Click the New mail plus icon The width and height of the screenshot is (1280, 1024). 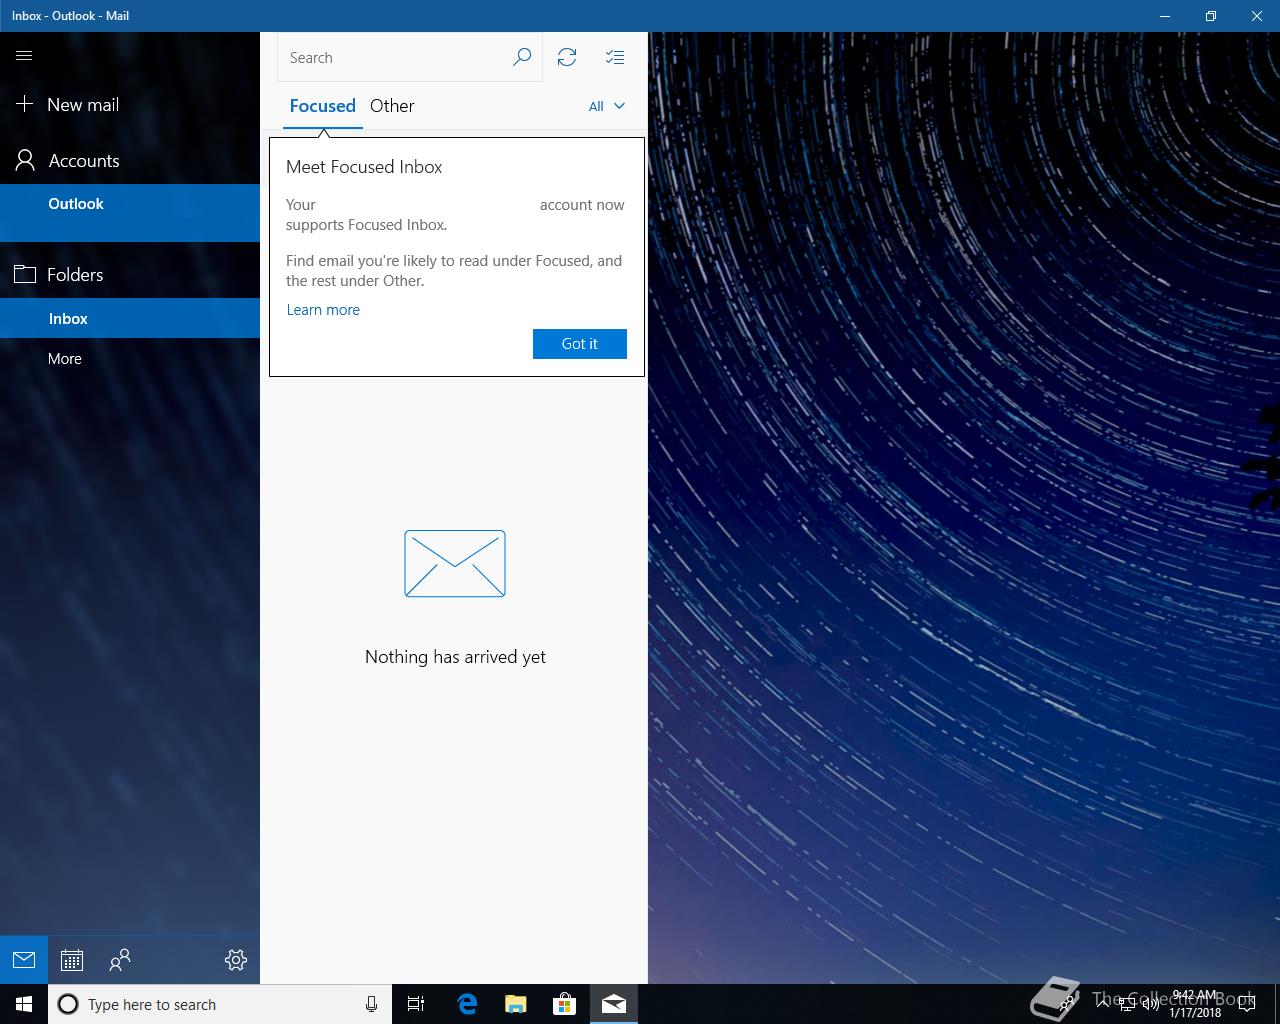point(24,104)
